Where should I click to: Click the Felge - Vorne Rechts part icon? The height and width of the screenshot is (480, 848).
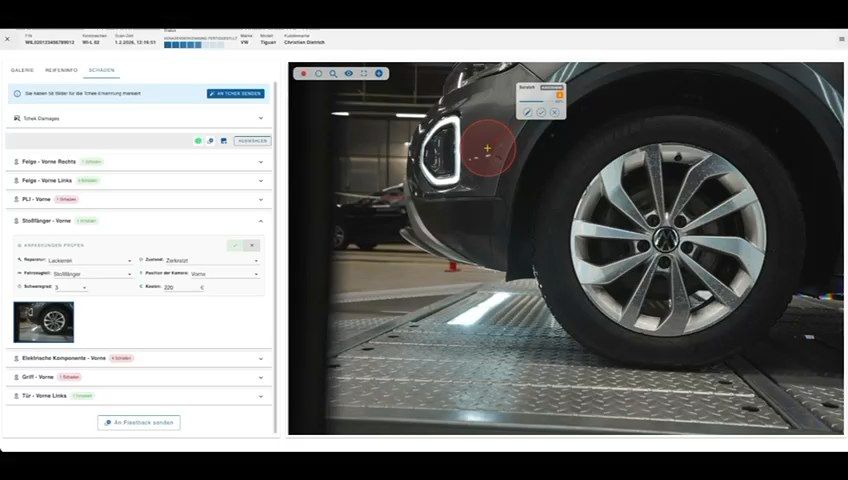tap(16, 162)
